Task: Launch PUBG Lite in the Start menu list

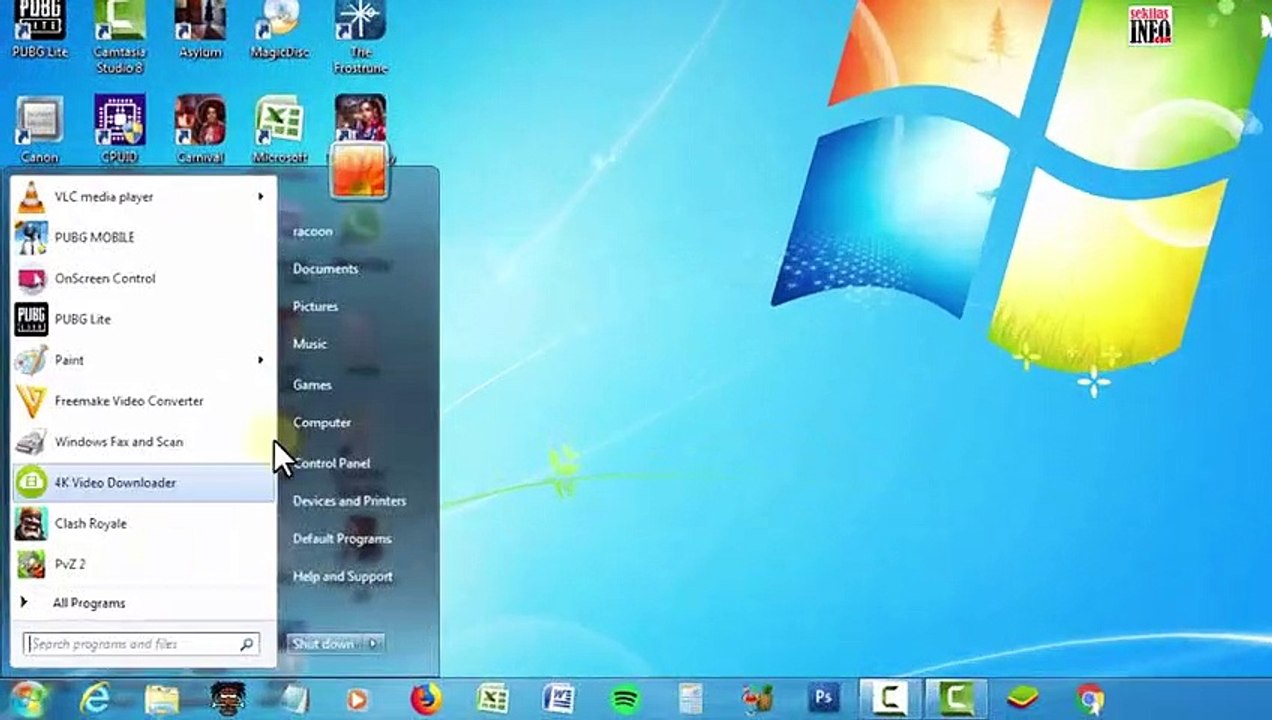Action: tap(143, 319)
